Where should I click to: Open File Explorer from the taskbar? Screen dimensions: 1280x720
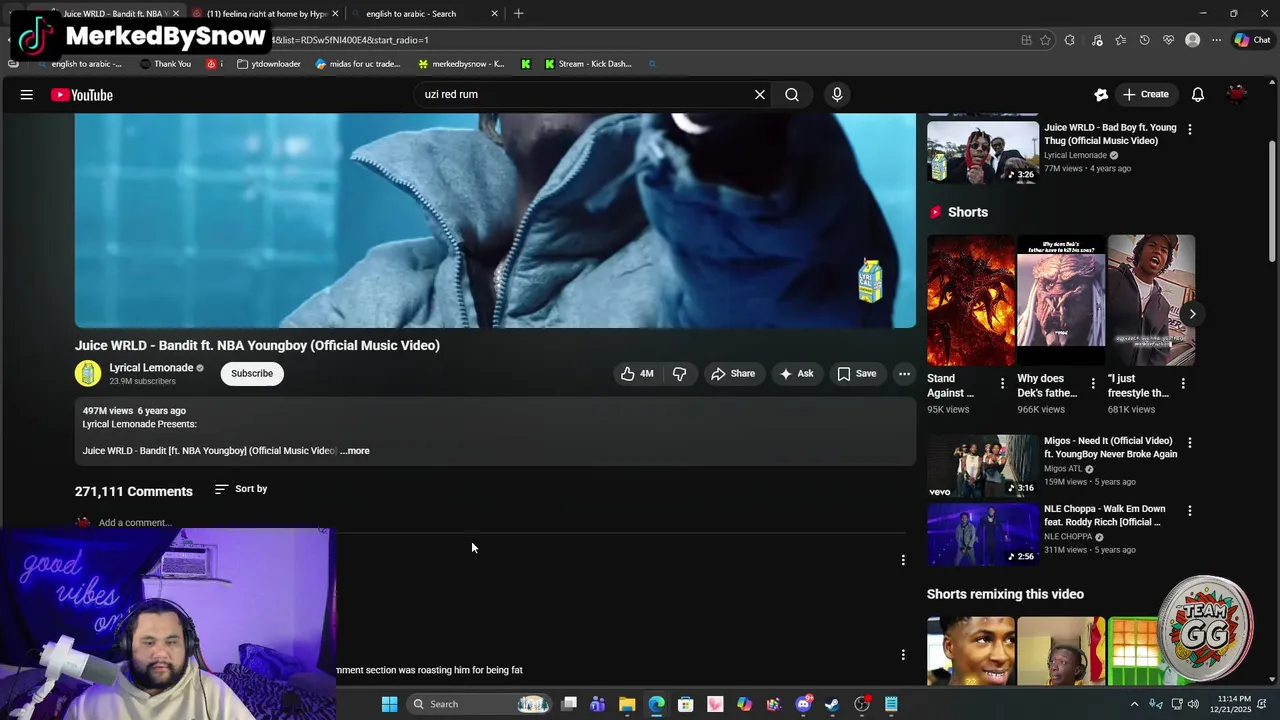tap(627, 704)
